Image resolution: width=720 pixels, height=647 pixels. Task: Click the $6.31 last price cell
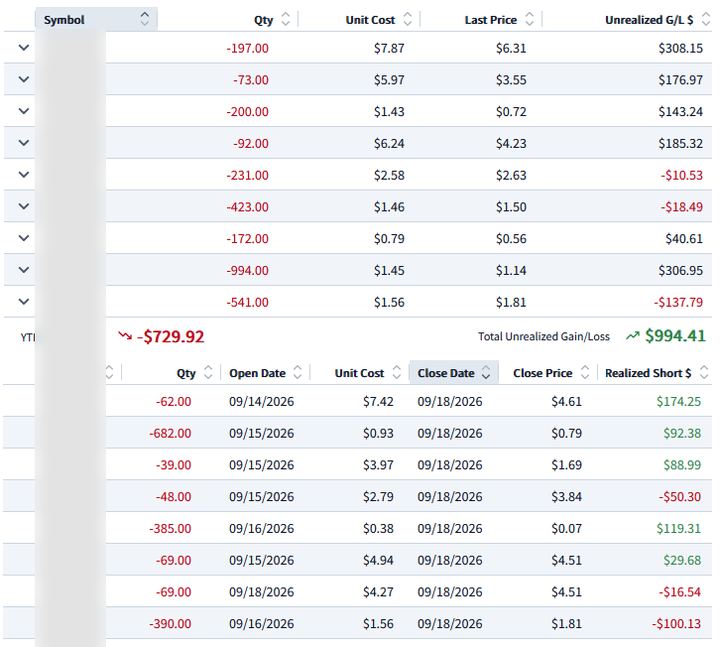click(x=511, y=48)
